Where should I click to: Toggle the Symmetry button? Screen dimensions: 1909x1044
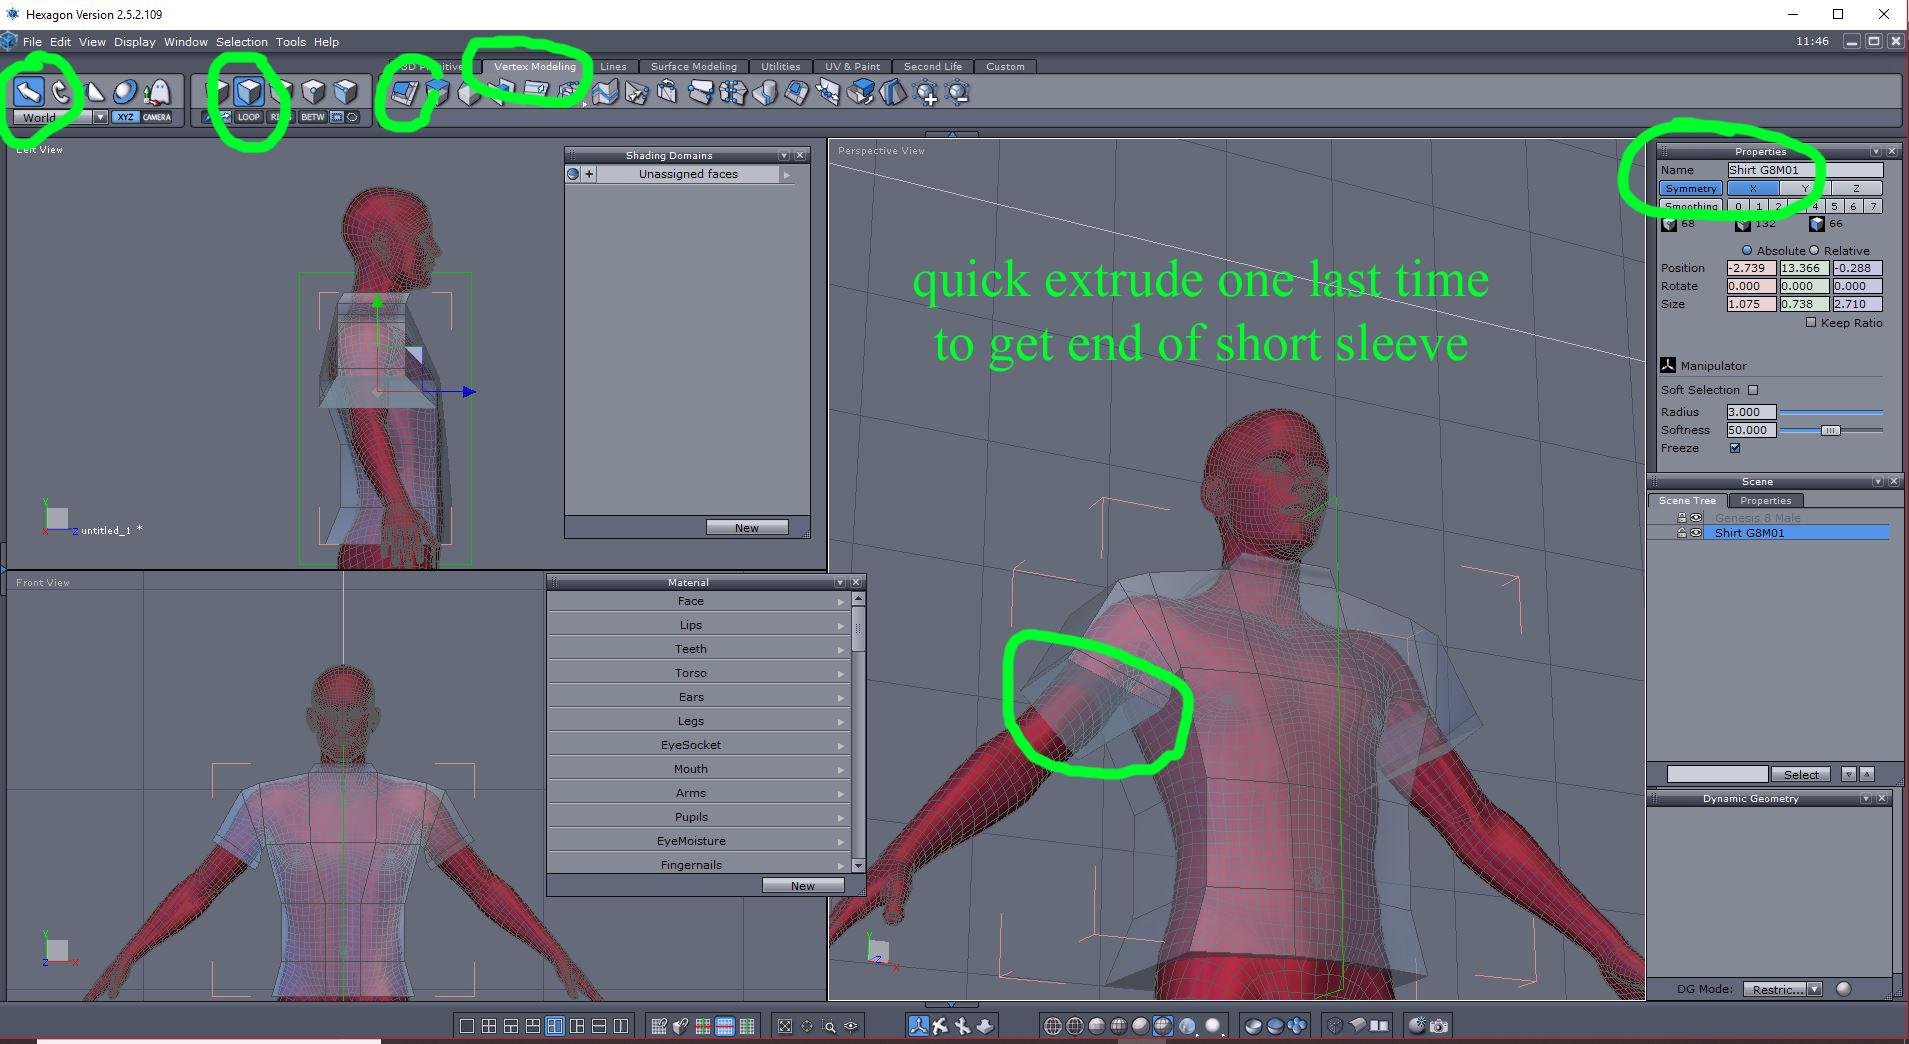click(x=1691, y=188)
